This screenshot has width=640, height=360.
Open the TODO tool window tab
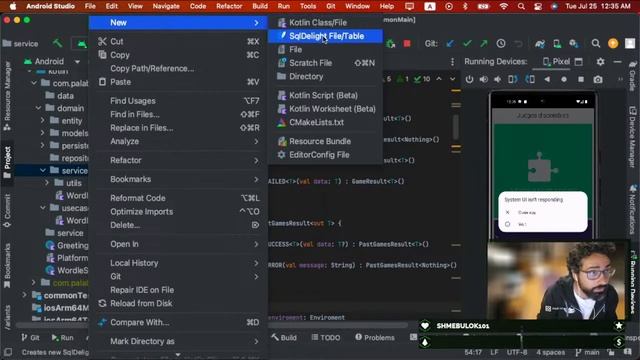click(326, 338)
